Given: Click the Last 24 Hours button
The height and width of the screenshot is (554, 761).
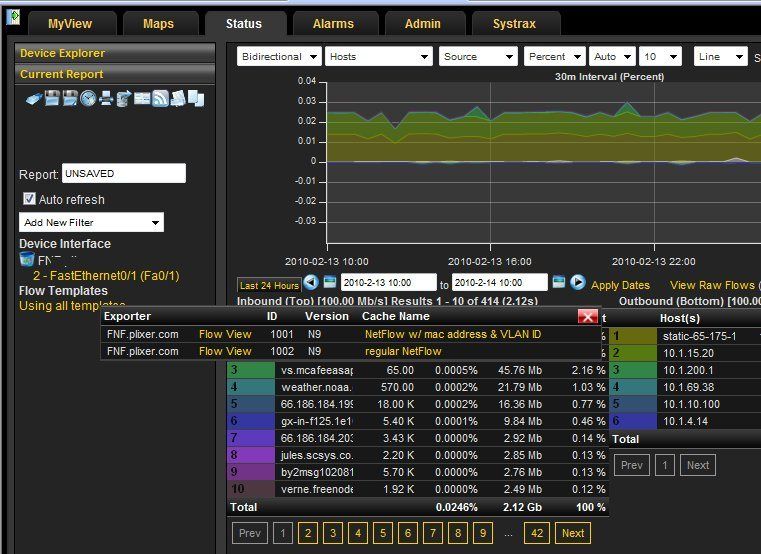Looking at the screenshot, I should (x=269, y=285).
